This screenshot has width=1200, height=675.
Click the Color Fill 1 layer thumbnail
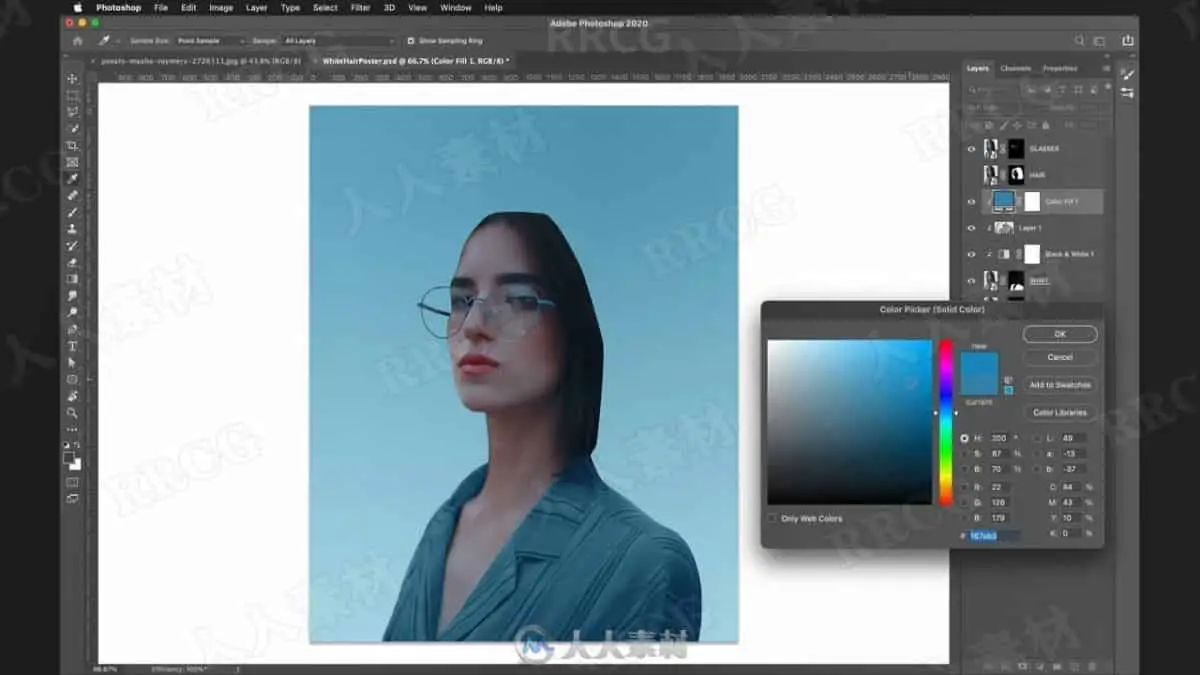coord(1003,201)
